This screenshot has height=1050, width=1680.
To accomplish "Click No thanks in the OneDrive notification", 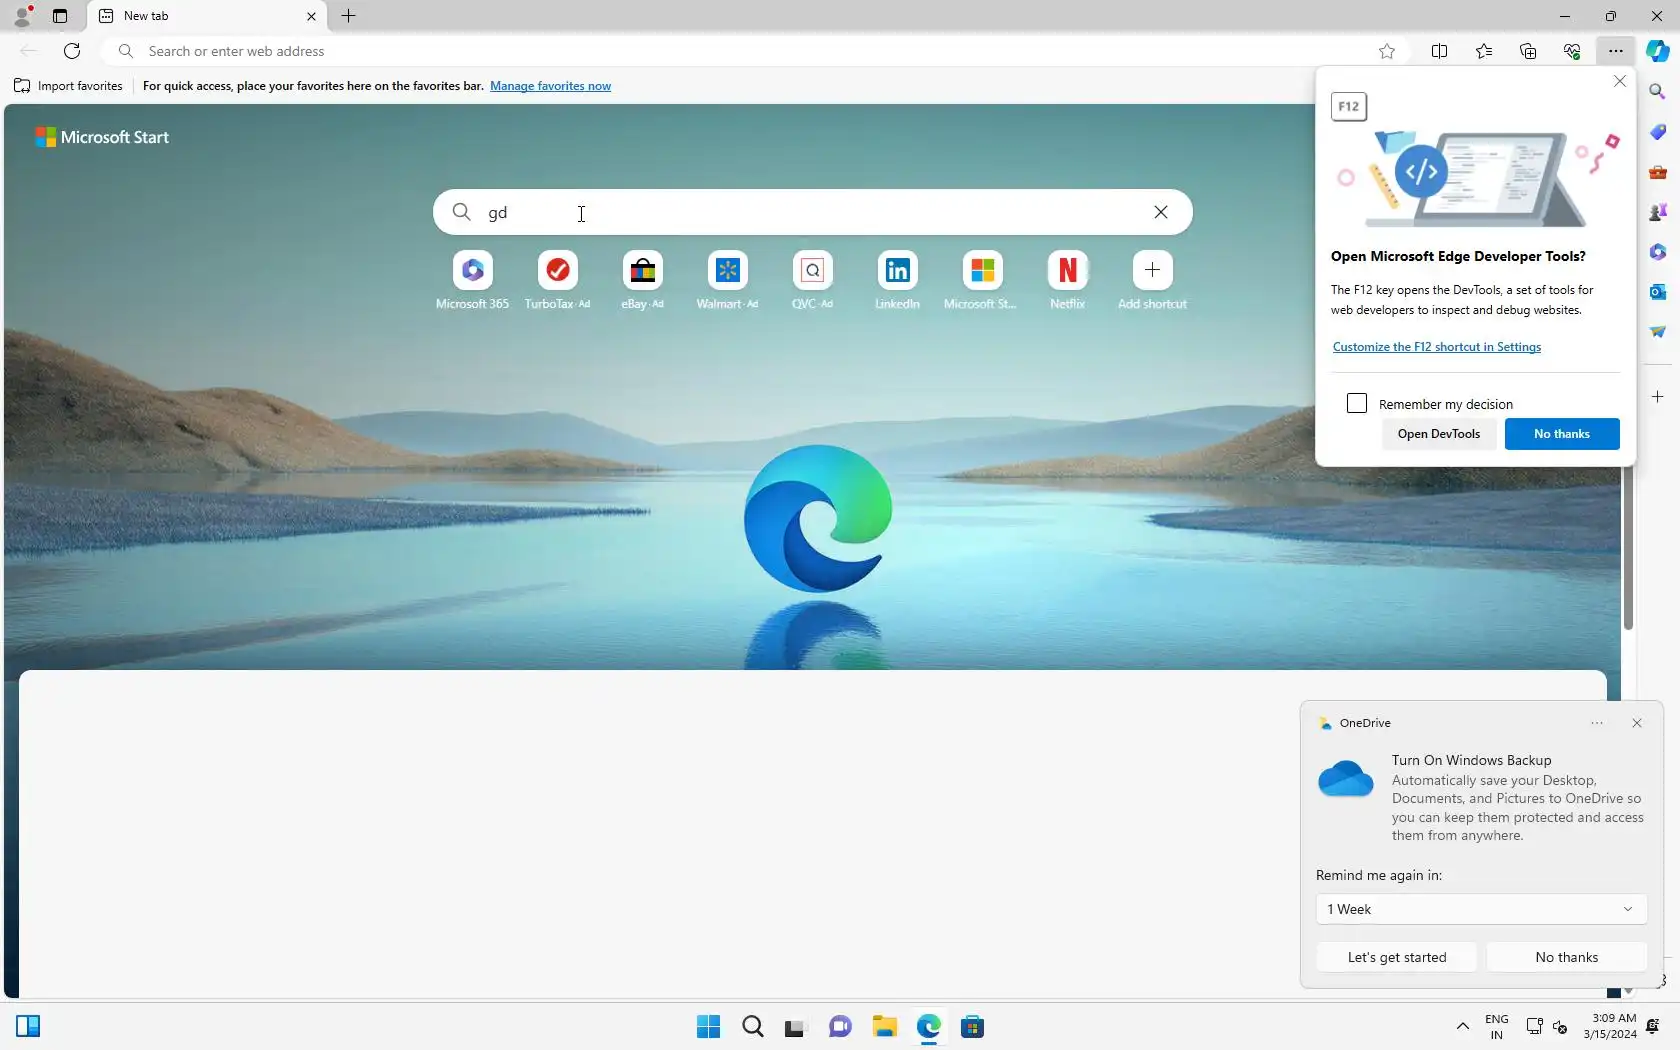I will point(1567,957).
